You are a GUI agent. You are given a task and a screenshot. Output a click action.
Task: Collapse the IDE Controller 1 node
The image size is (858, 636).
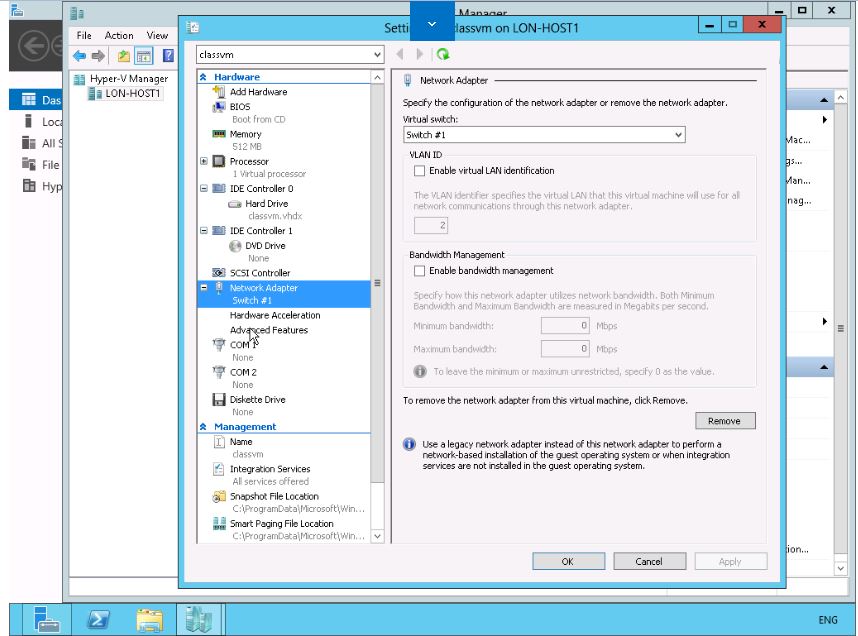pos(204,231)
